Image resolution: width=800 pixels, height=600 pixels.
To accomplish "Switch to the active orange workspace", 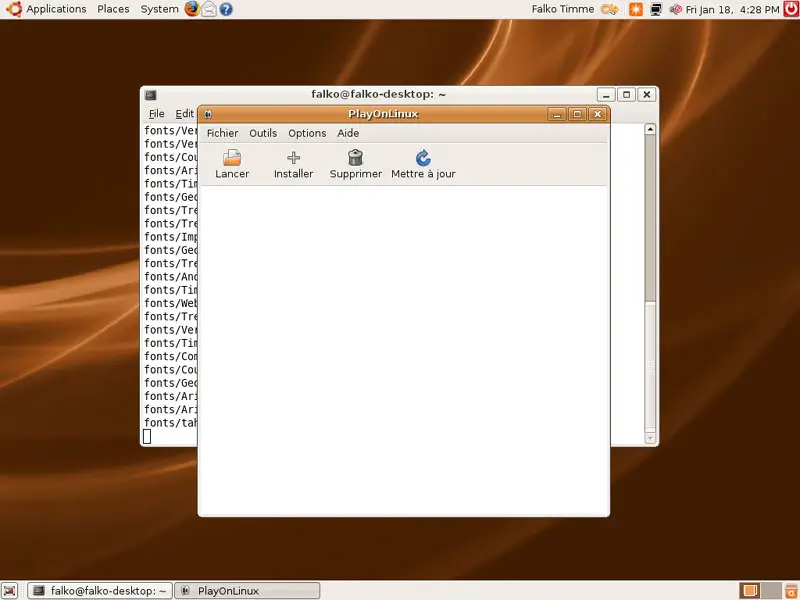I will [750, 590].
